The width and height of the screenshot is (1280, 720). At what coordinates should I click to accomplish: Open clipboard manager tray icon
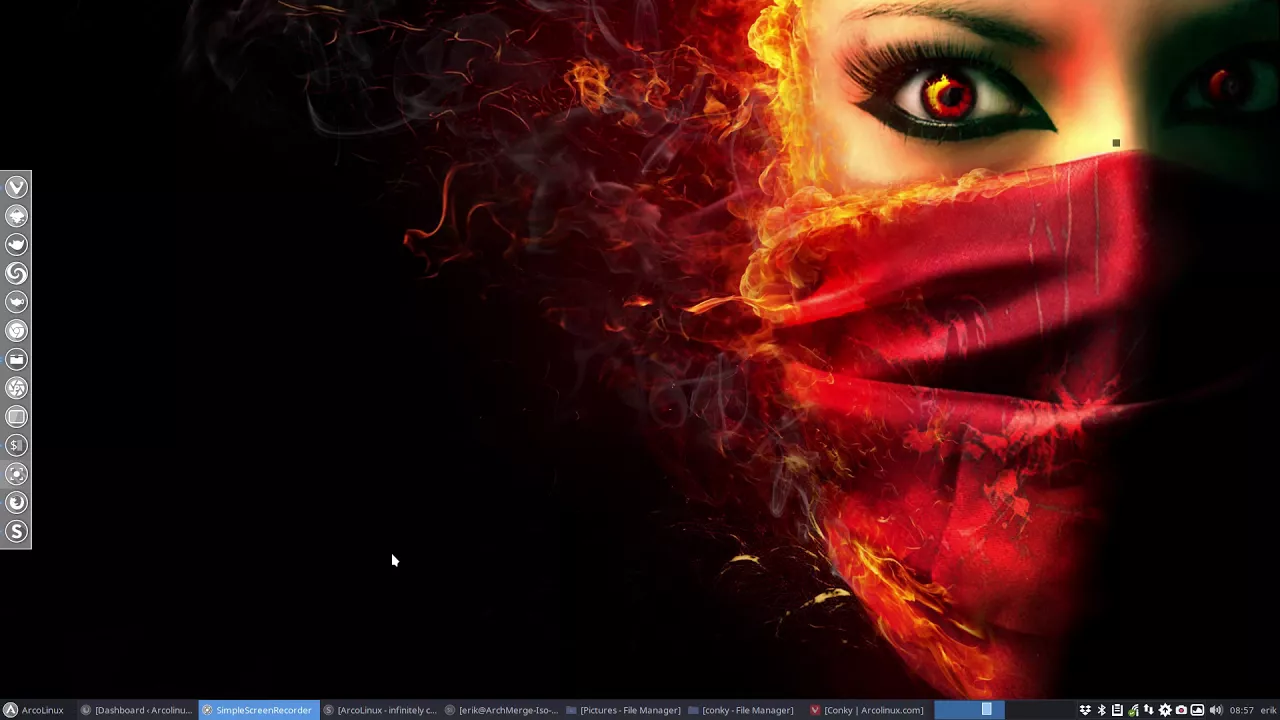tap(1117, 710)
